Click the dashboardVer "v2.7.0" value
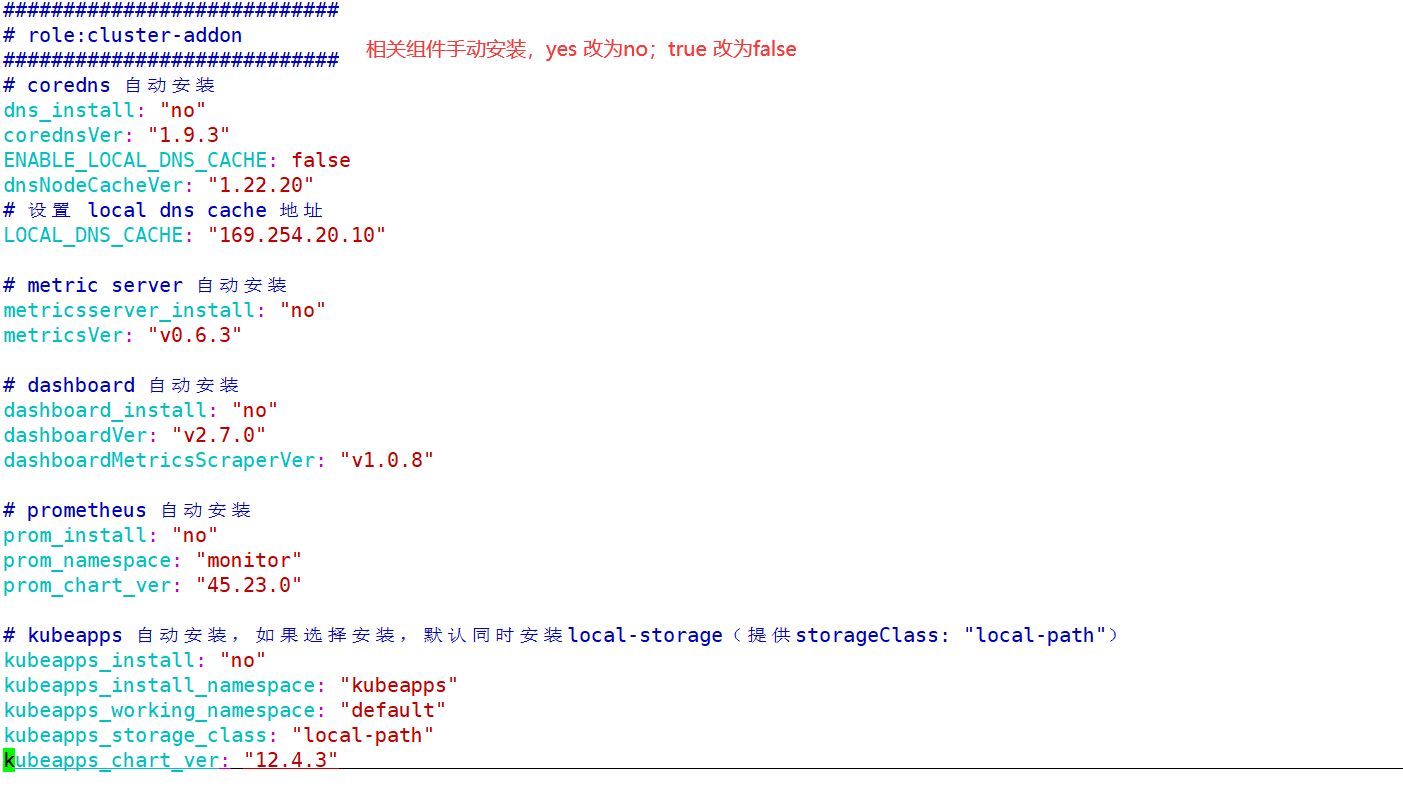This screenshot has width=1403, height=788. [219, 435]
